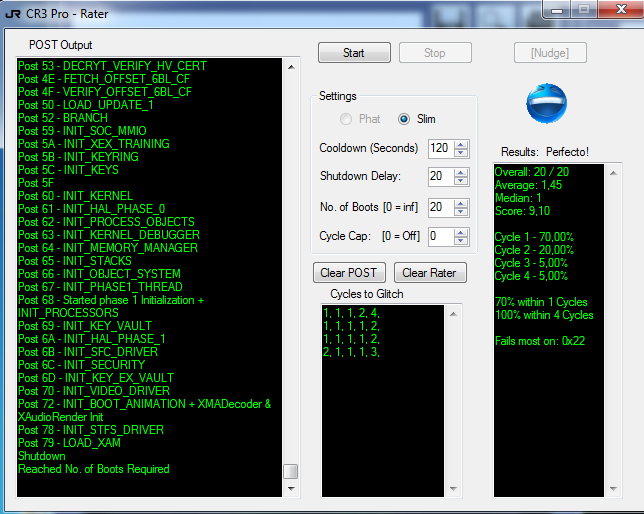Click the Shutdown Delay value field

coord(439,177)
